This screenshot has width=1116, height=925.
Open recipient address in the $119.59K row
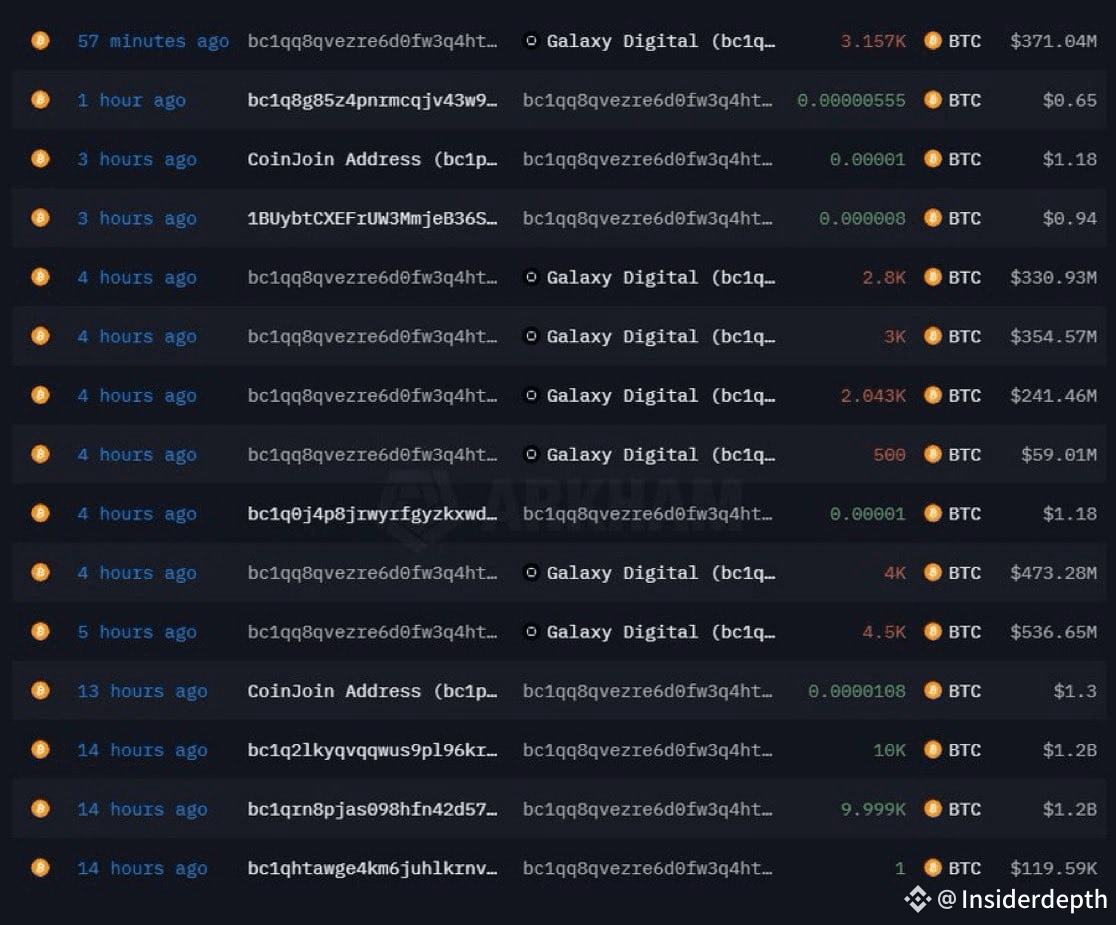coord(648,868)
